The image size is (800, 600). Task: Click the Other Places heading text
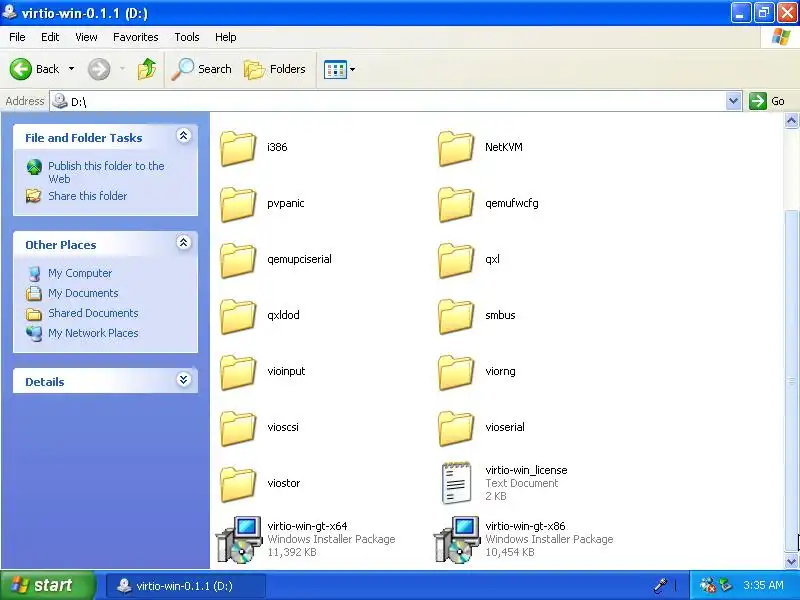click(61, 245)
